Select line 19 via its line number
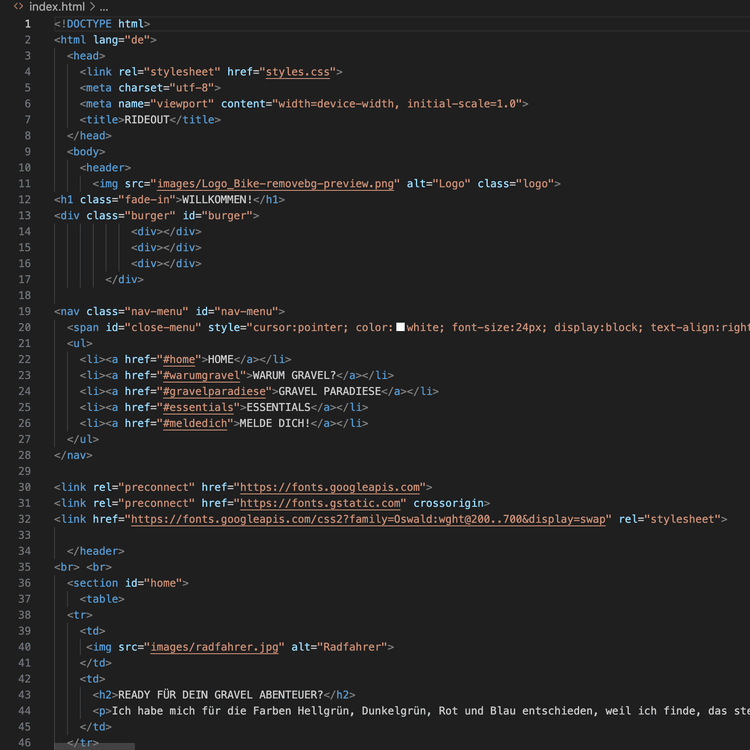This screenshot has width=750, height=750. pyautogui.click(x=25, y=311)
